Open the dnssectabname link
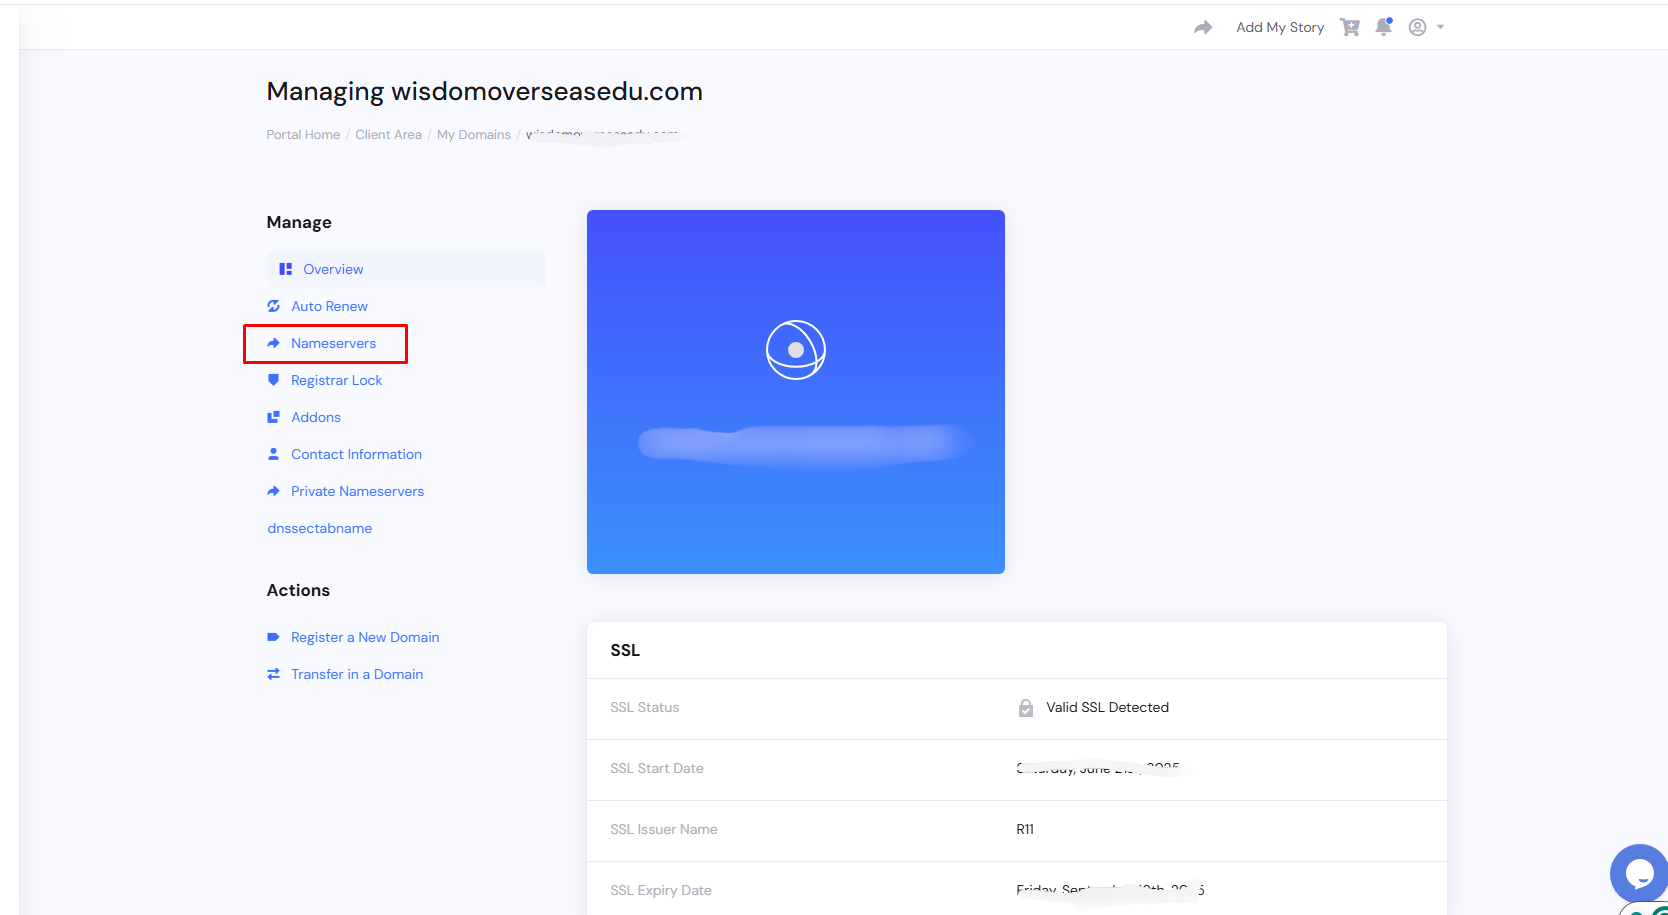Image resolution: width=1668 pixels, height=915 pixels. [x=320, y=528]
